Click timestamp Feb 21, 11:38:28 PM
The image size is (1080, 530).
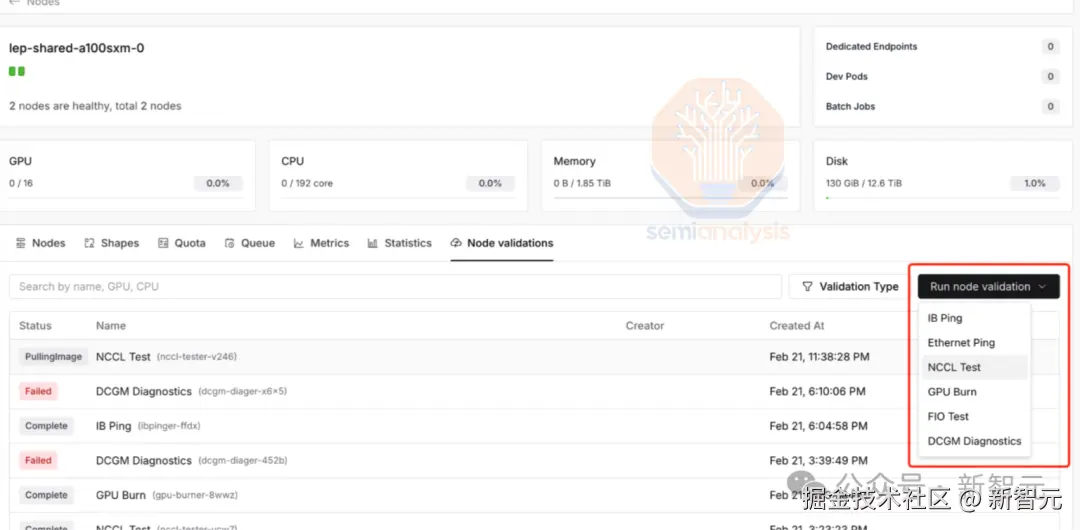820,357
